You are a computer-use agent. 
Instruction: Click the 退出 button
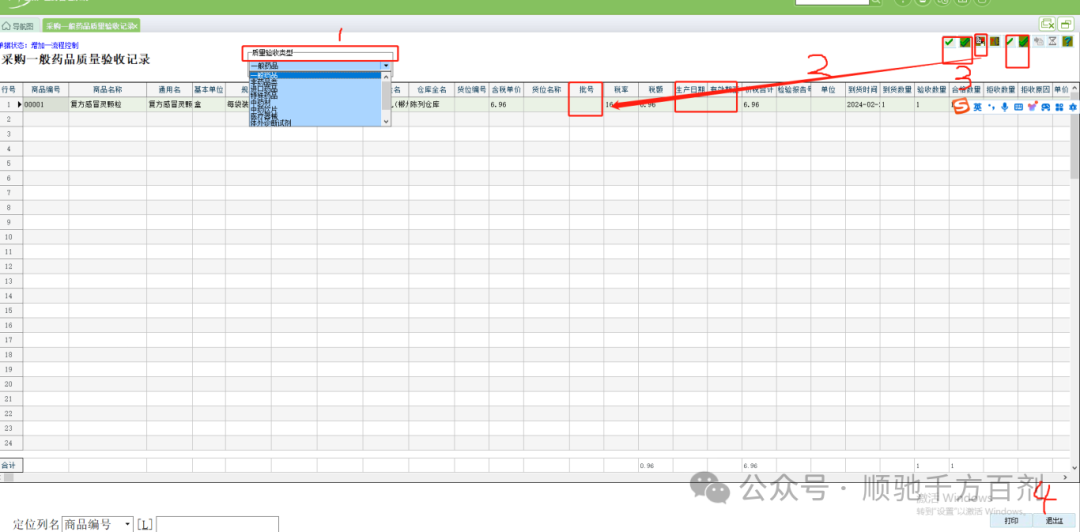pos(1054,521)
